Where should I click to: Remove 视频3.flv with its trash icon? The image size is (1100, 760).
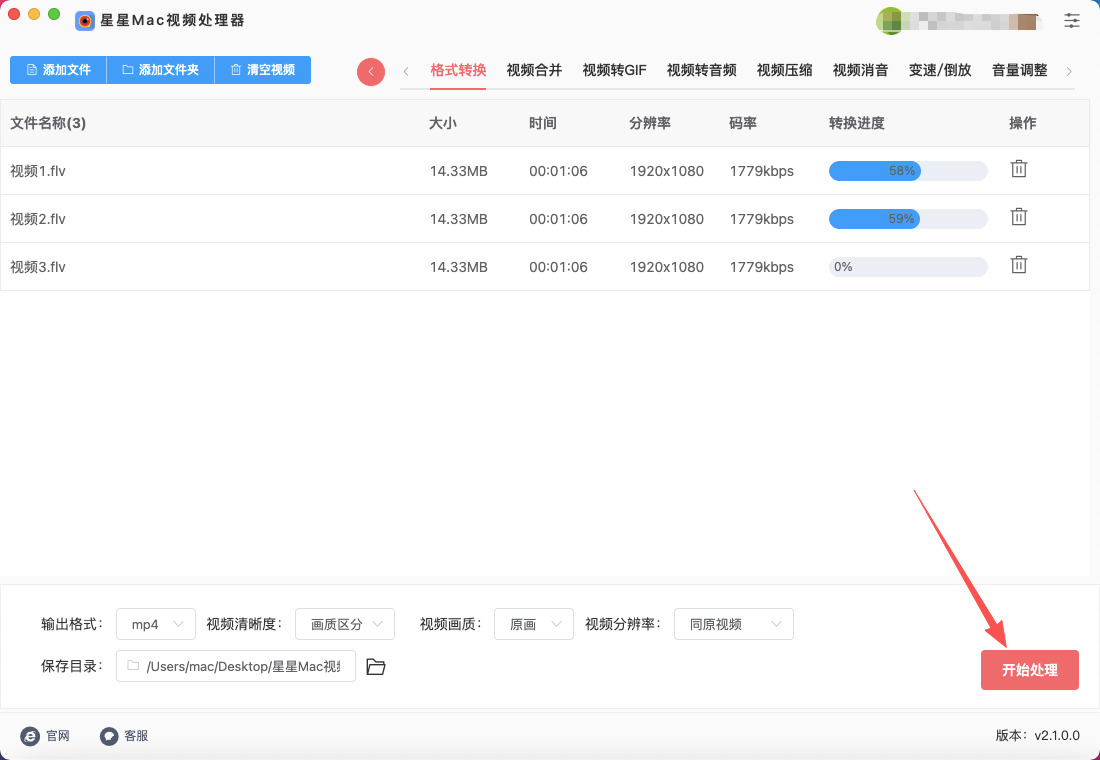point(1018,265)
